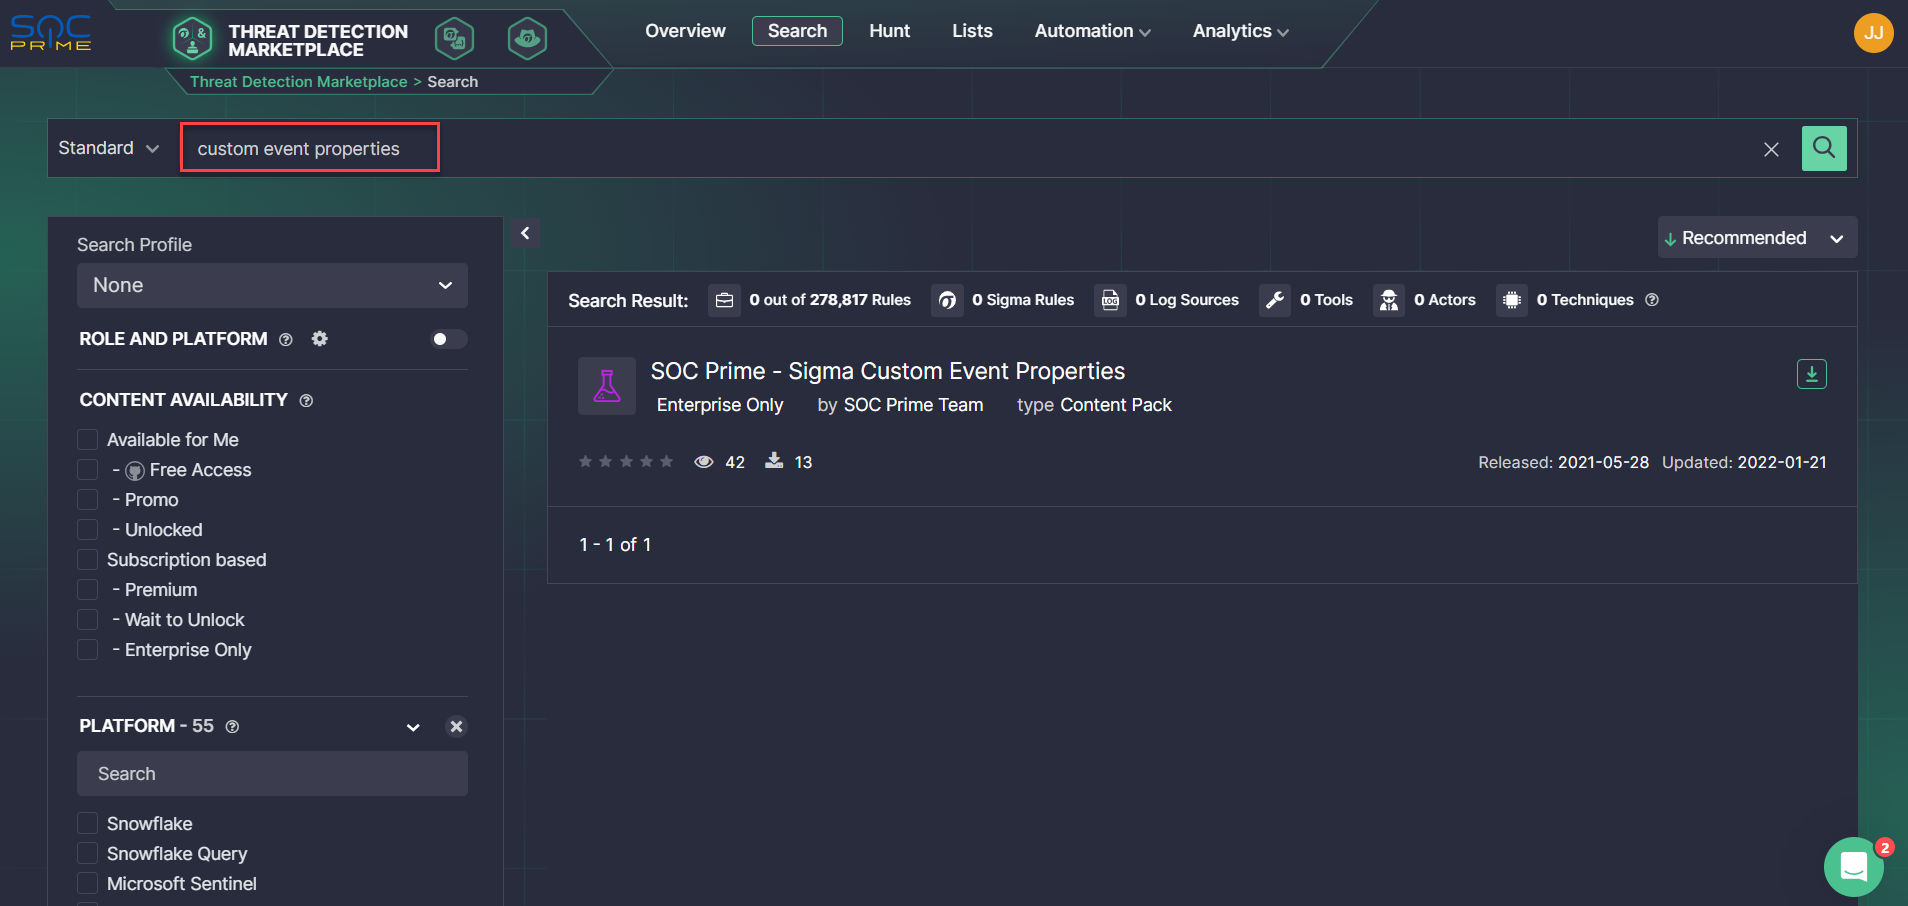Viewport: 1908px width, 906px height.
Task: Reset Platform filter with the X button
Action: point(456,727)
